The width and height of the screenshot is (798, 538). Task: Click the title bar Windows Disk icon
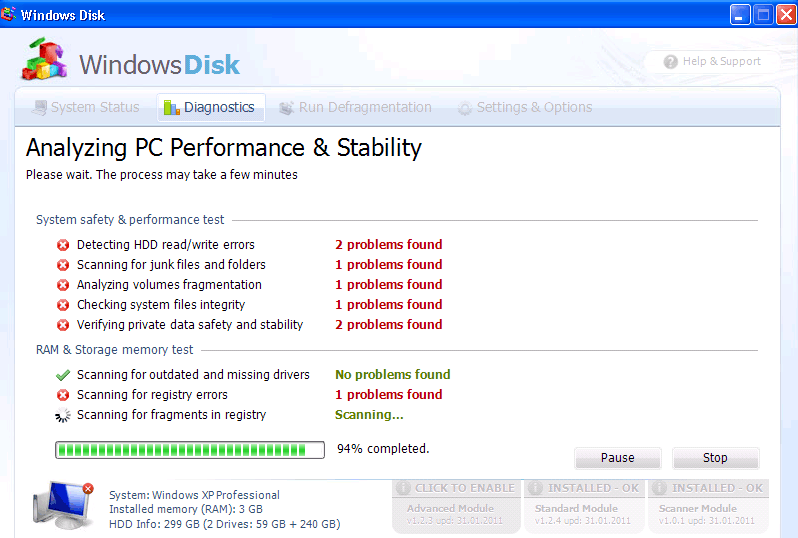tap(10, 15)
